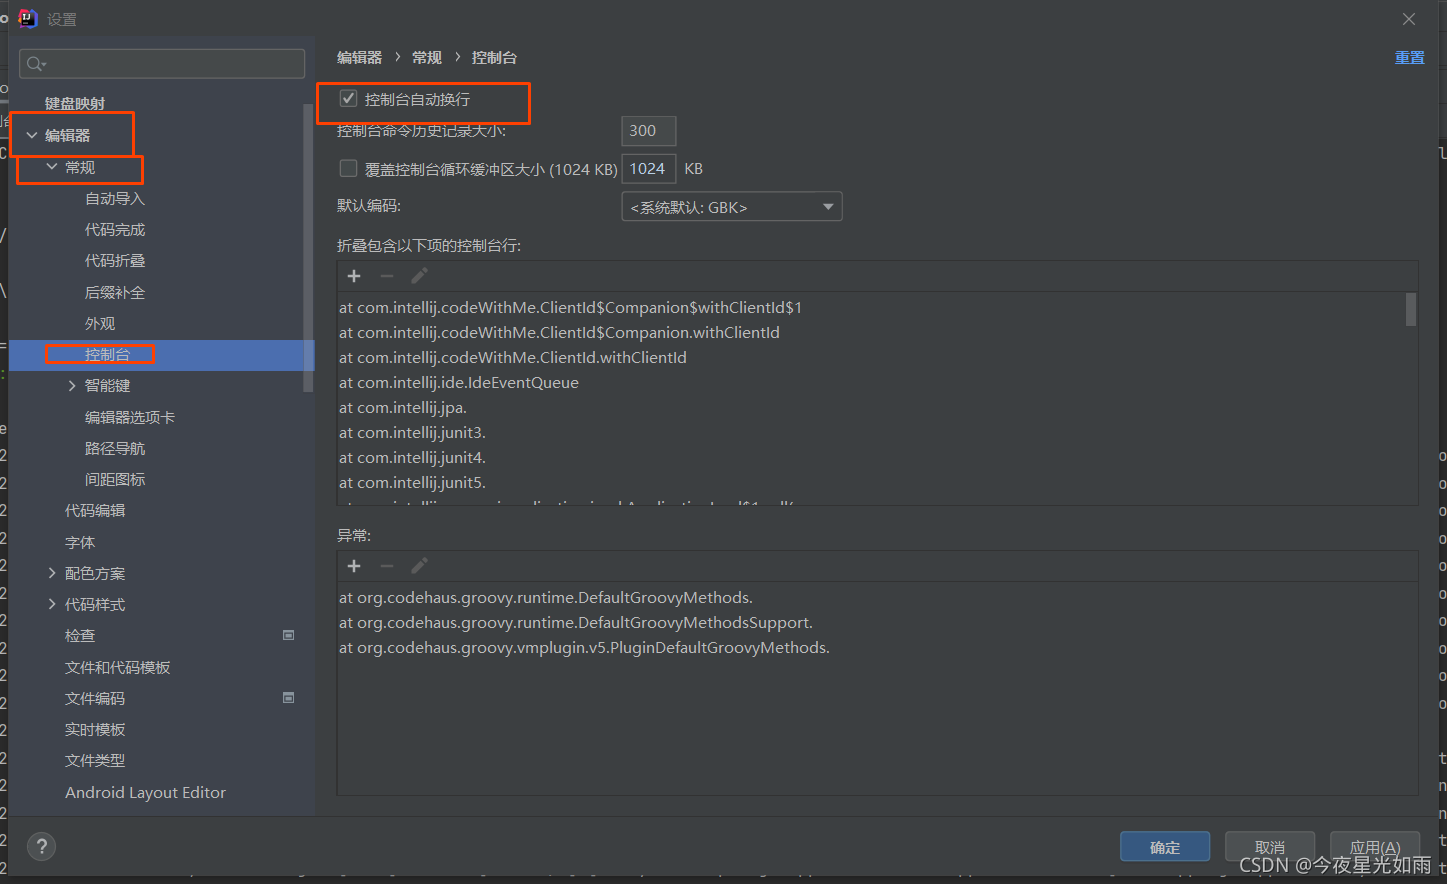Edit selected exception pattern

point(419,566)
